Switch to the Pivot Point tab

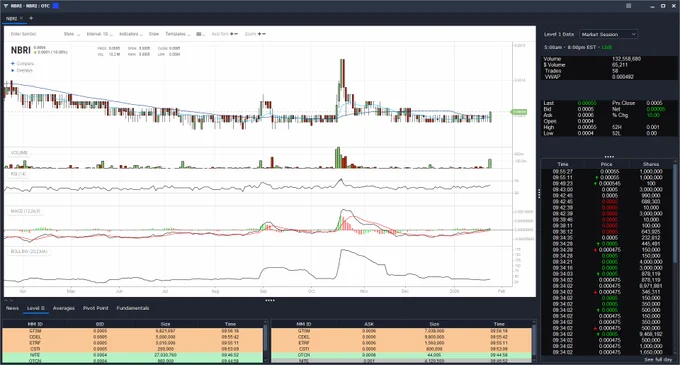95,308
